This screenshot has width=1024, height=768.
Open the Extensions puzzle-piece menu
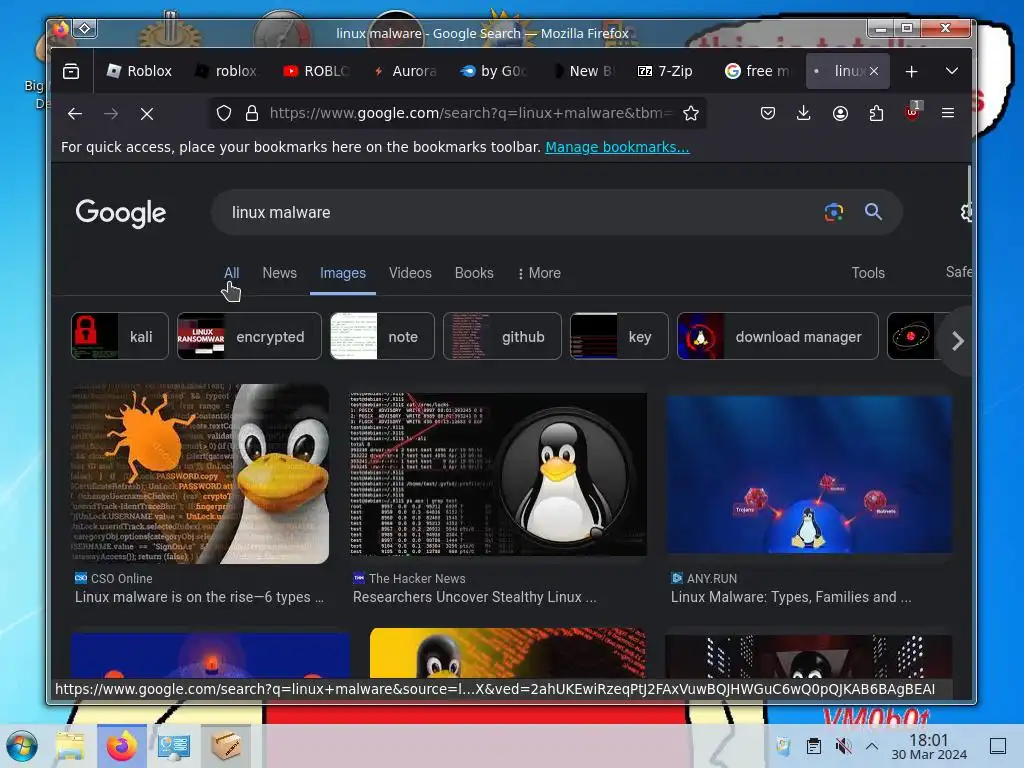[x=876, y=114]
